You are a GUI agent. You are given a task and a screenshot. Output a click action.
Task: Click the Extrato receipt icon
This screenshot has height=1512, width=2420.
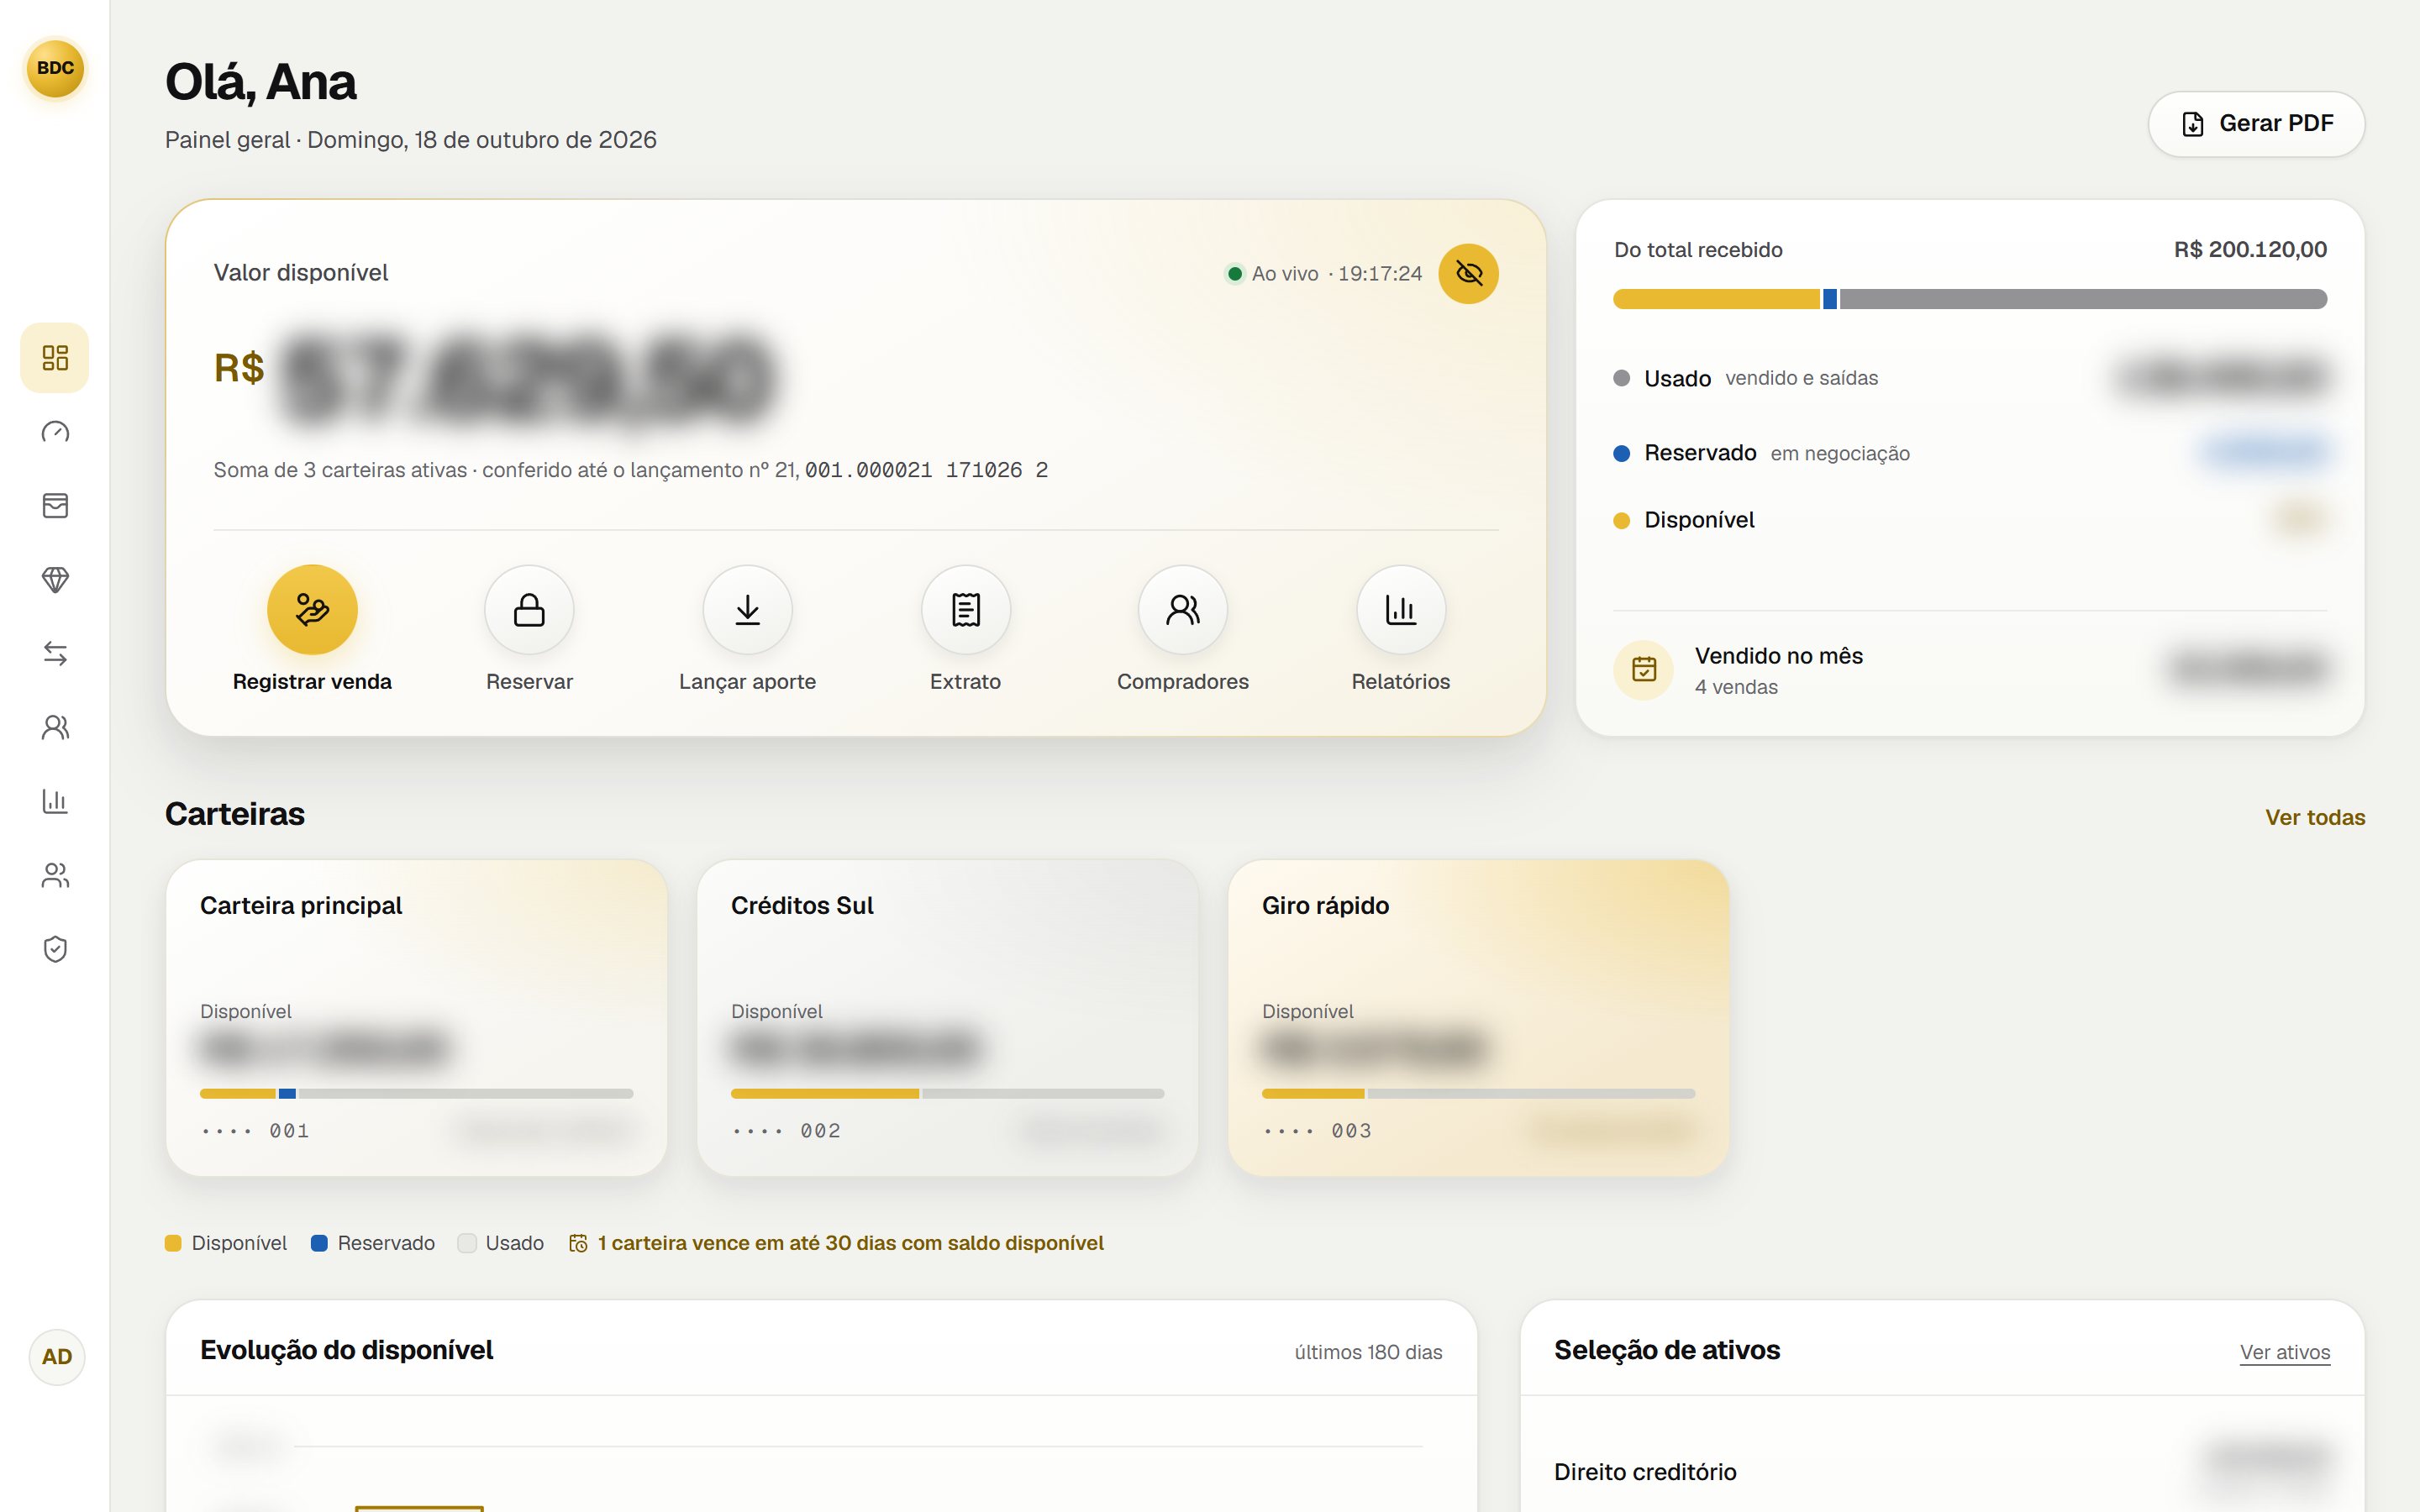coord(965,610)
